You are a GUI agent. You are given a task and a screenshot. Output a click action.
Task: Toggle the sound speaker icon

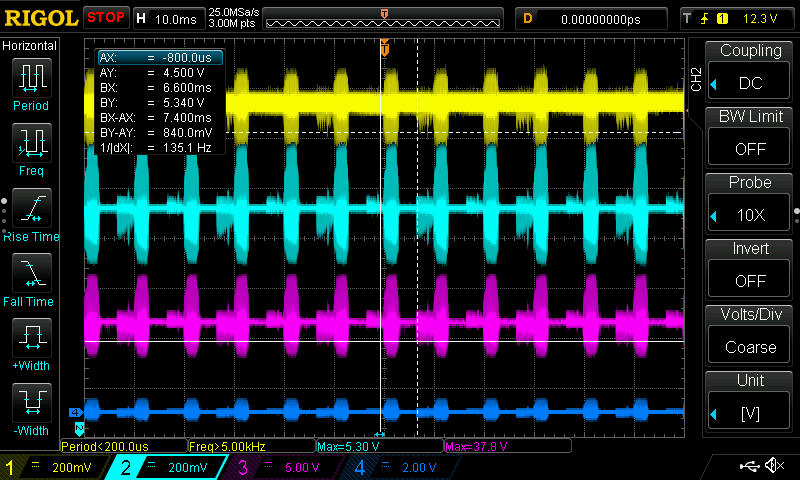coord(774,466)
